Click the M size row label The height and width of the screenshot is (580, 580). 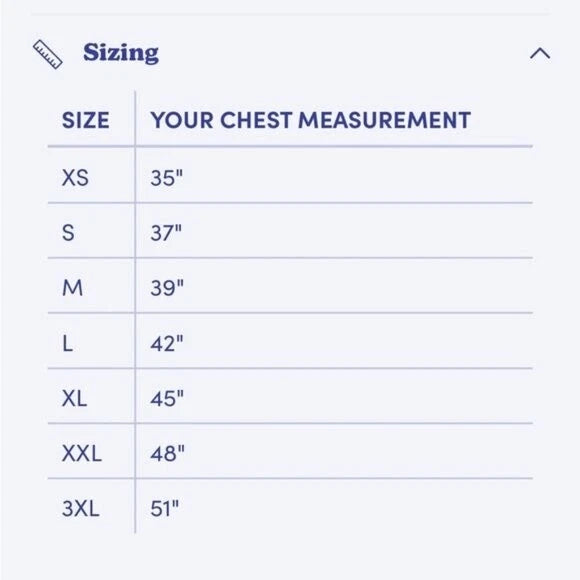(72, 288)
